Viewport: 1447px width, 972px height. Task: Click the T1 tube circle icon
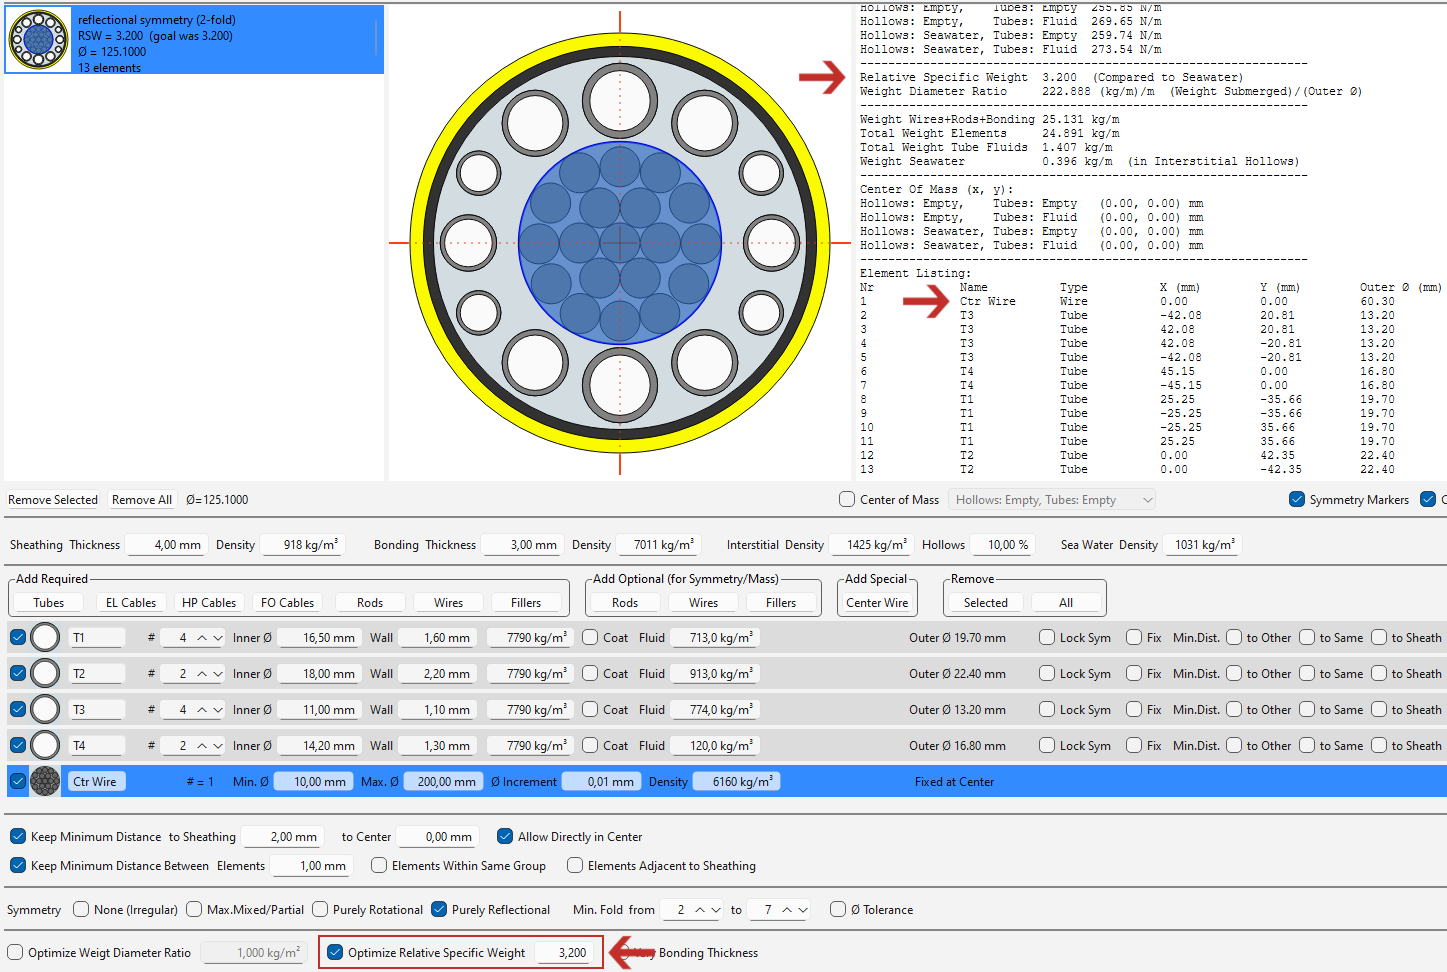pos(45,637)
